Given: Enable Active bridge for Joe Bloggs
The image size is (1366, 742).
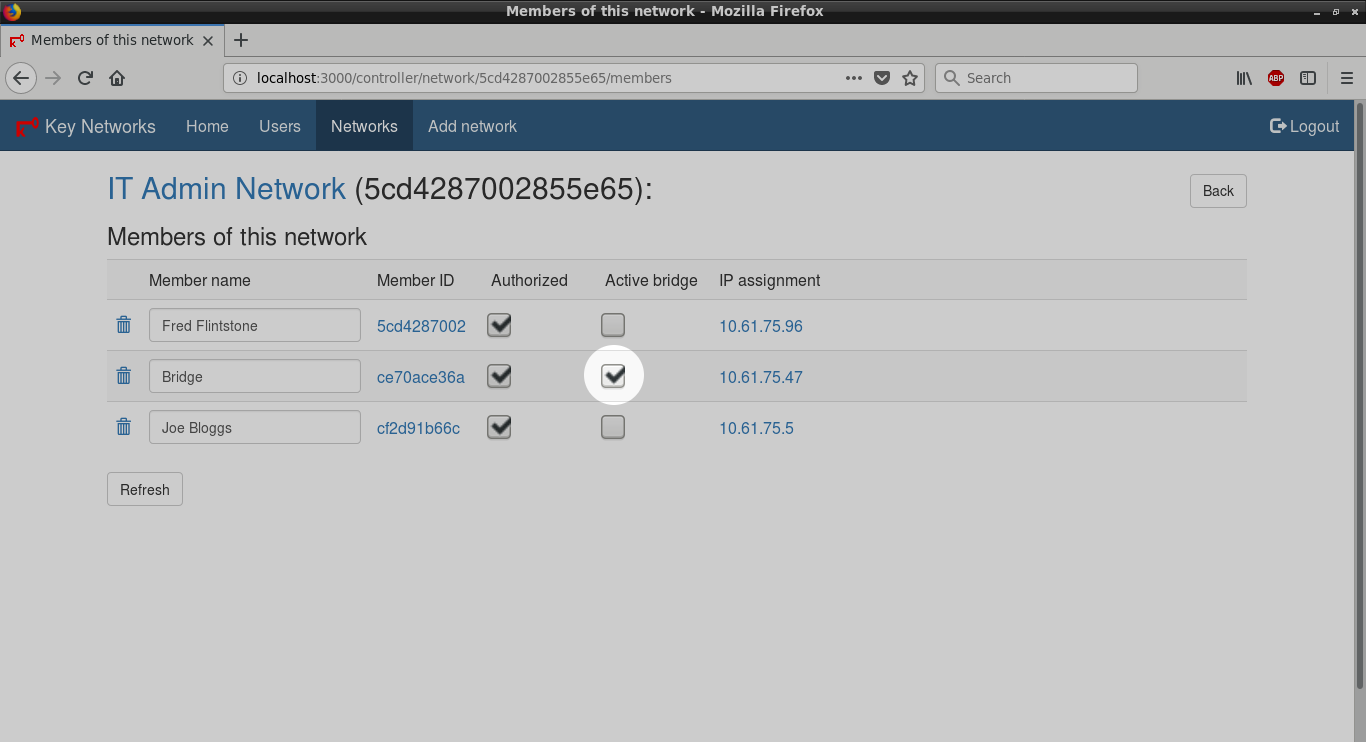Looking at the screenshot, I should 613,427.
